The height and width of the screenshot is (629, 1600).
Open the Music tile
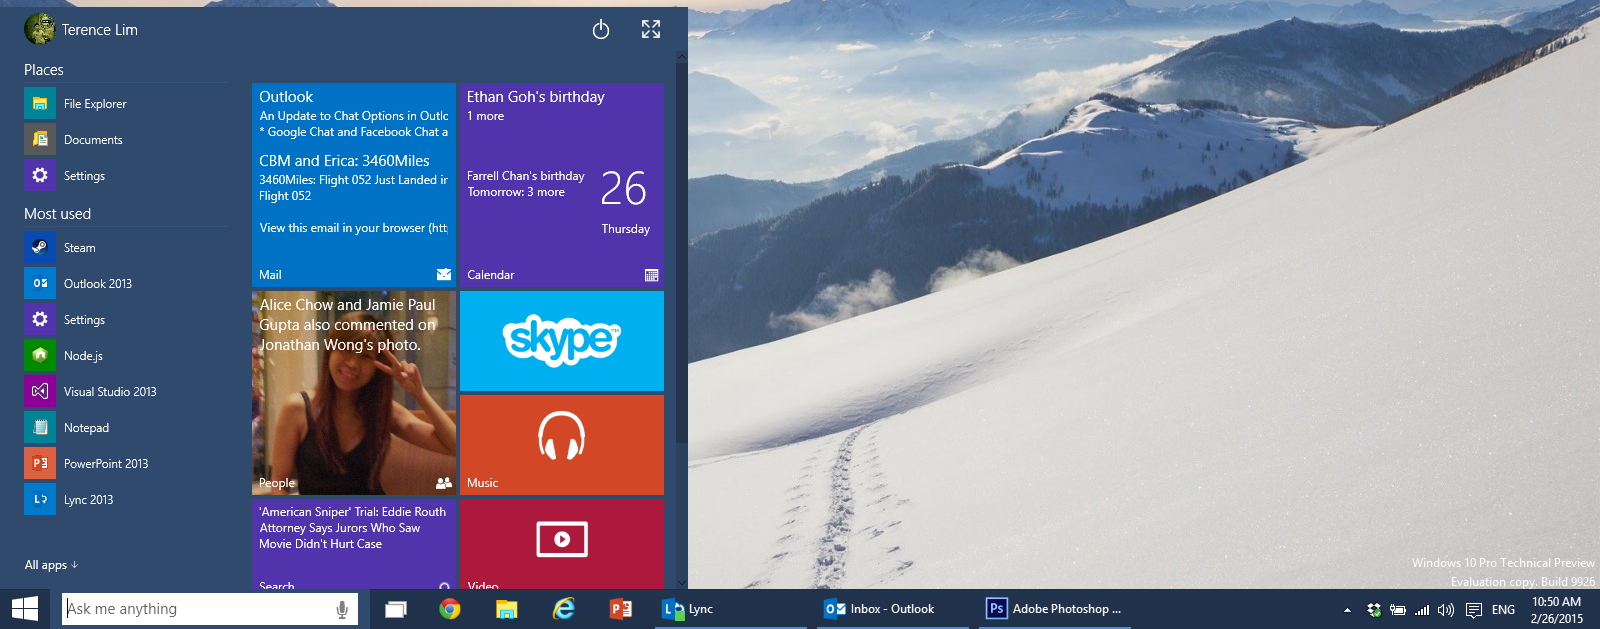[562, 445]
